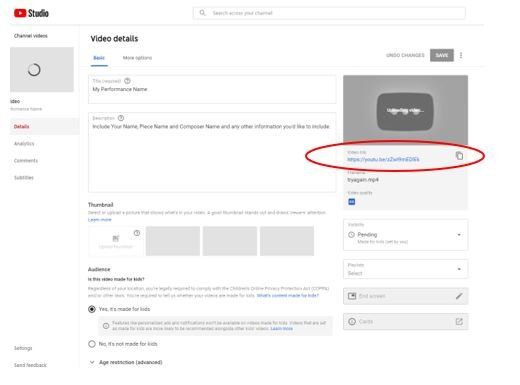This screenshot has width=520, height=385.
Task: Click Channel videos in the sidebar
Action: 31,36
